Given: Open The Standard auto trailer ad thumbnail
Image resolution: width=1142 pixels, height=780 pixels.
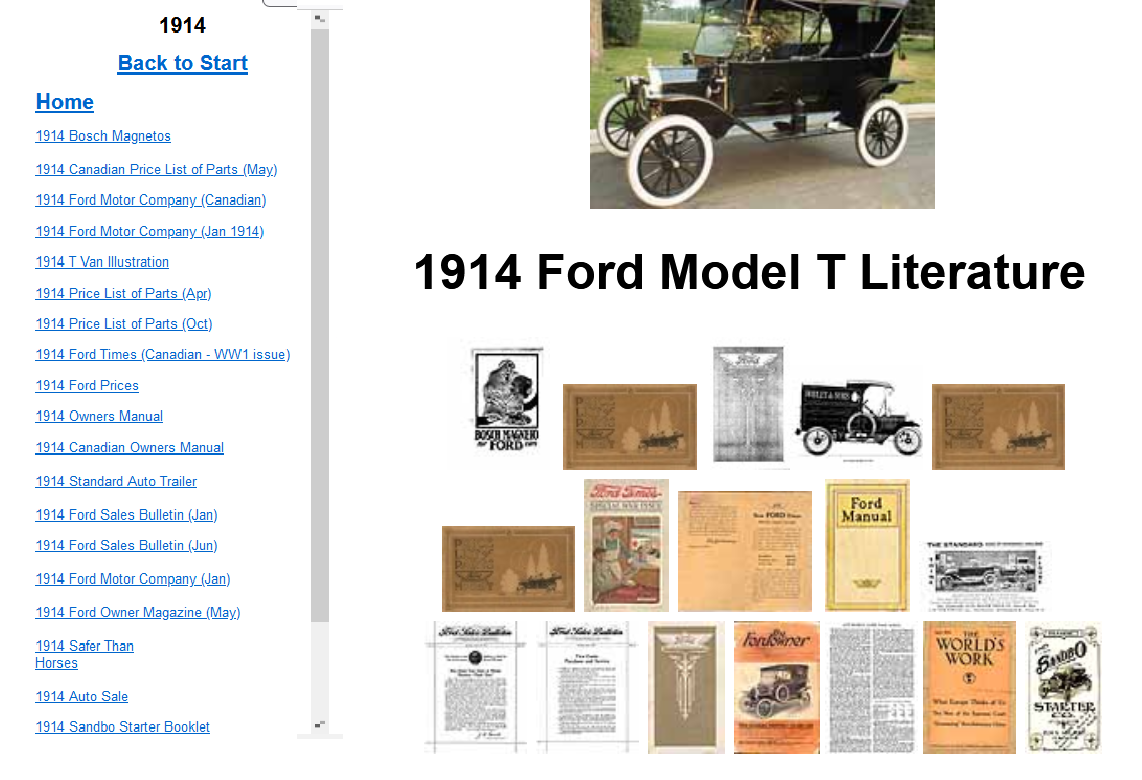Looking at the screenshot, I should (984, 575).
